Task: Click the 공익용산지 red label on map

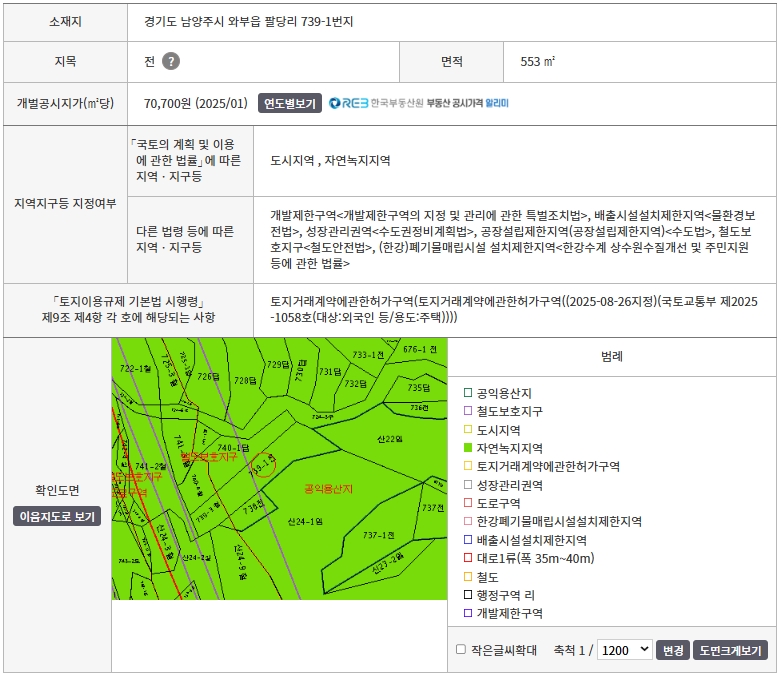Action: [x=328, y=489]
